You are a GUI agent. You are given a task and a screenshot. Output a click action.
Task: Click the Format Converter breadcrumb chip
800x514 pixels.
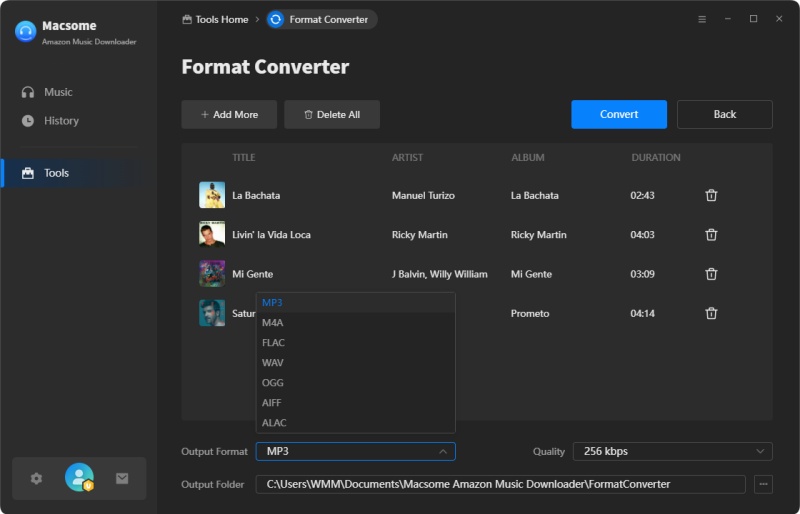coord(322,19)
